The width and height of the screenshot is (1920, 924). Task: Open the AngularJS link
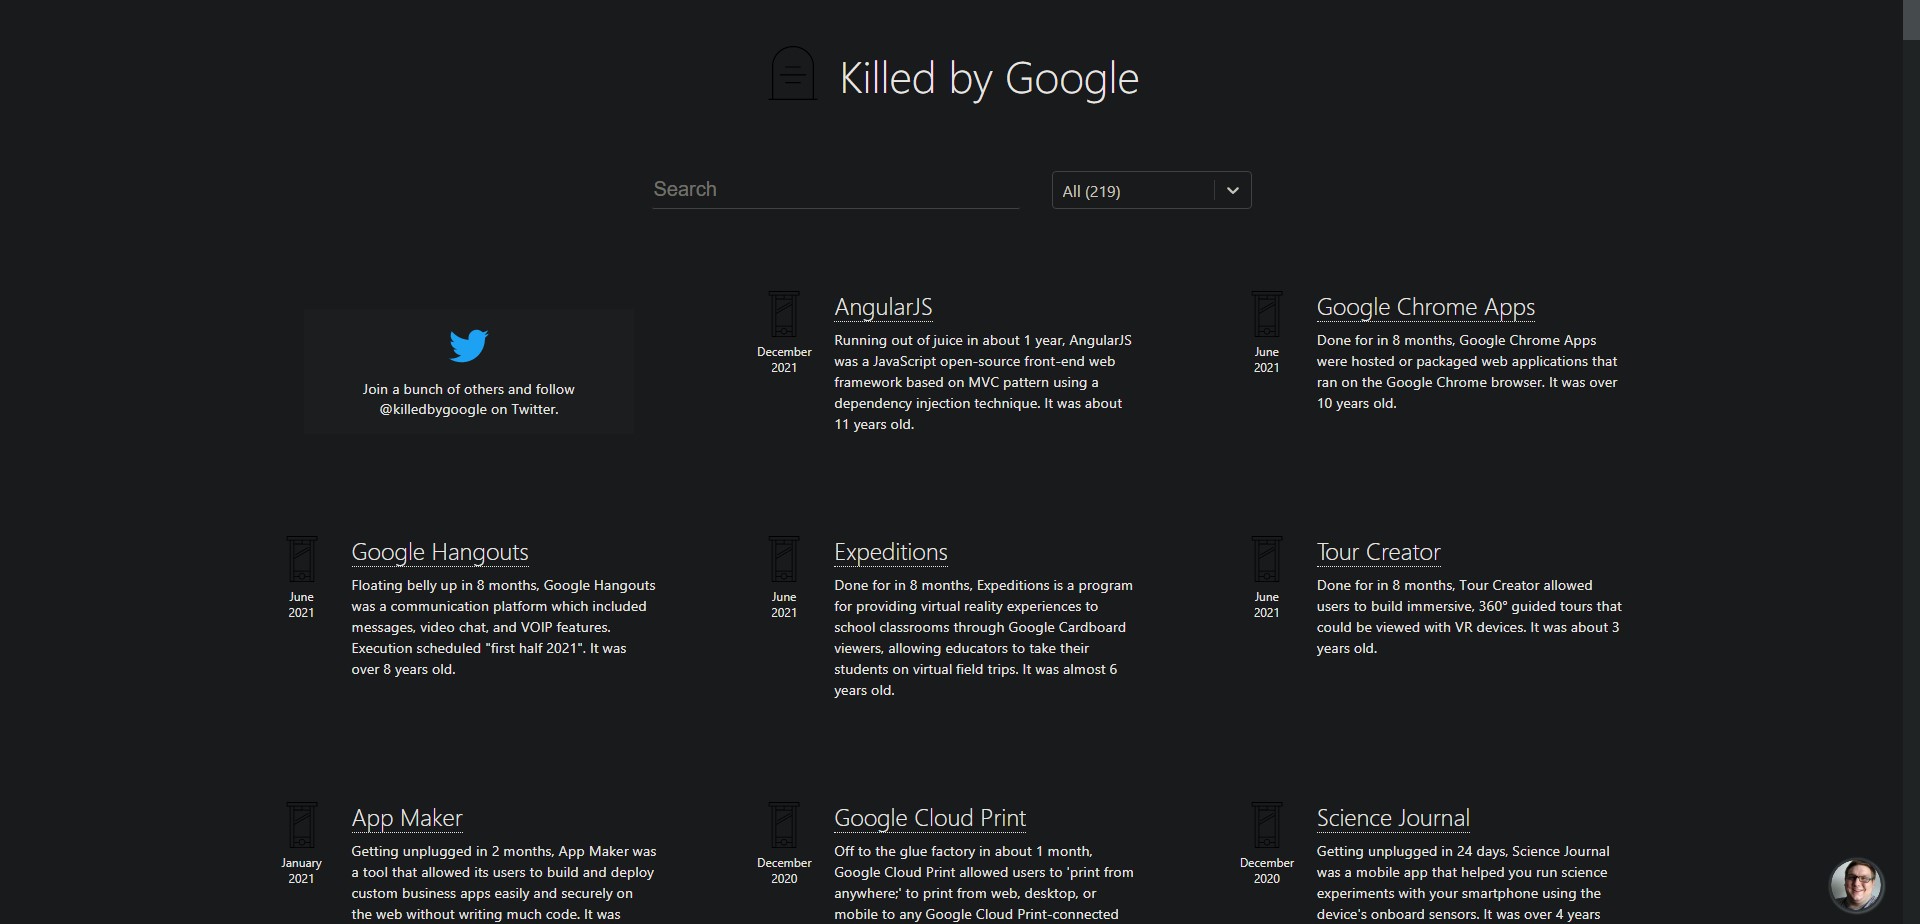click(883, 307)
